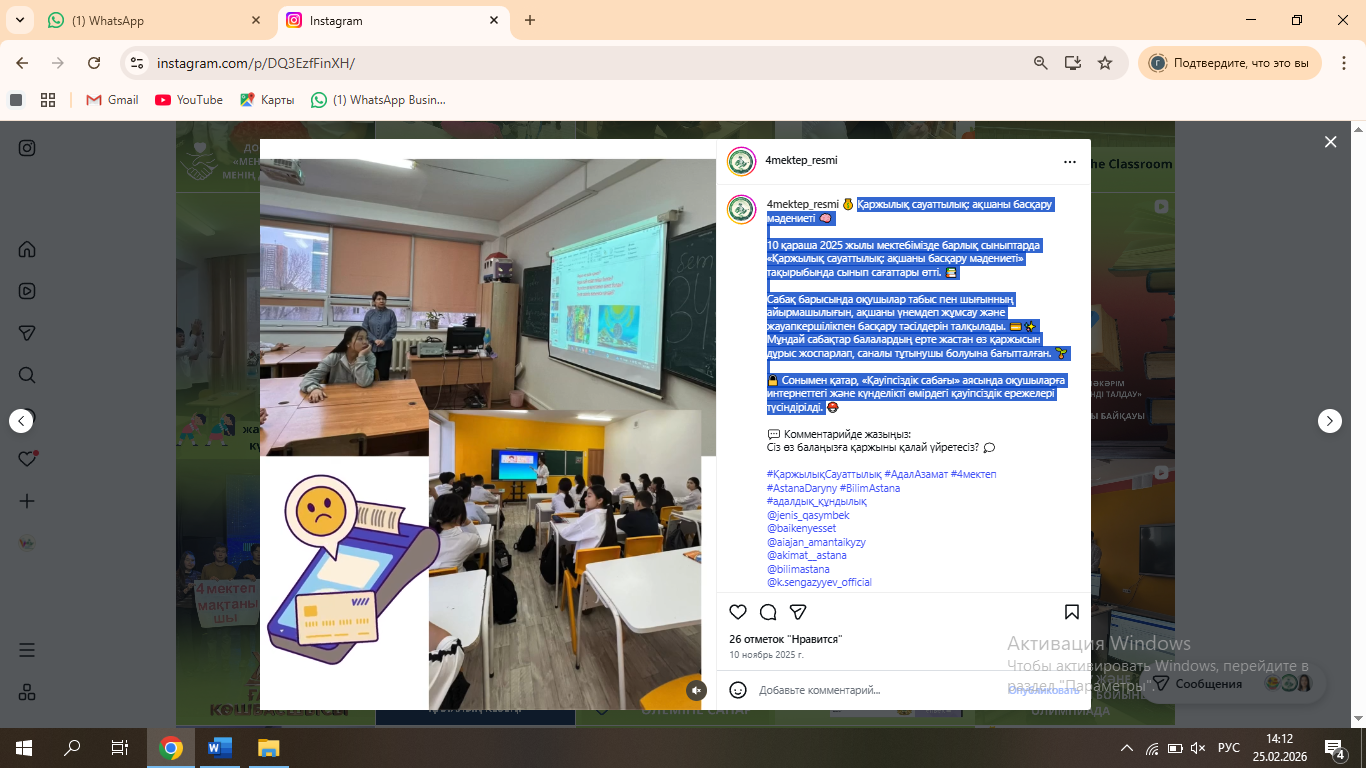Expand the Chrome tab search chevron
1366x768 pixels.
click(x=19, y=20)
